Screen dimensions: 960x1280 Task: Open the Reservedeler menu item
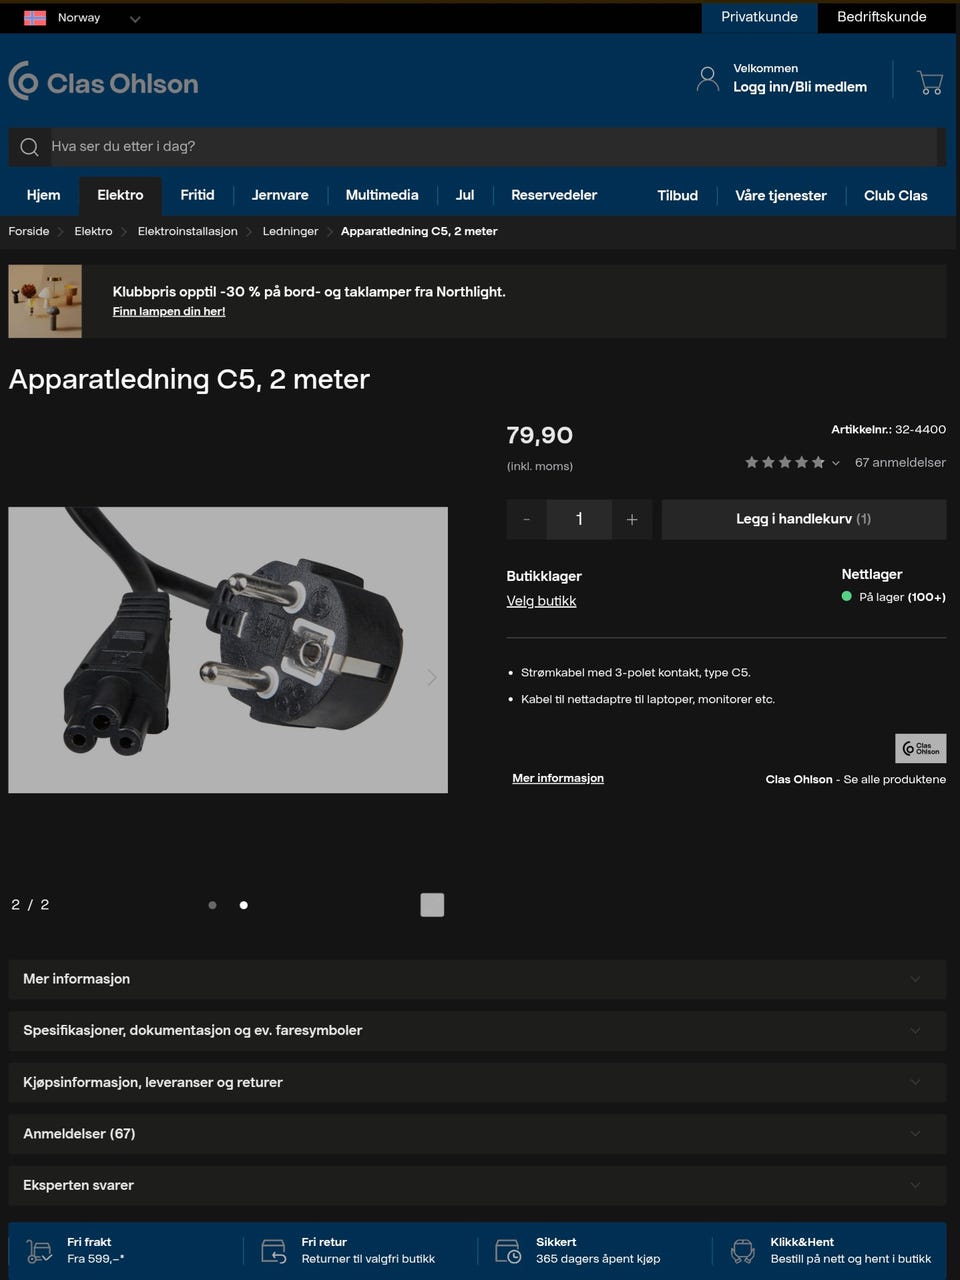554,195
